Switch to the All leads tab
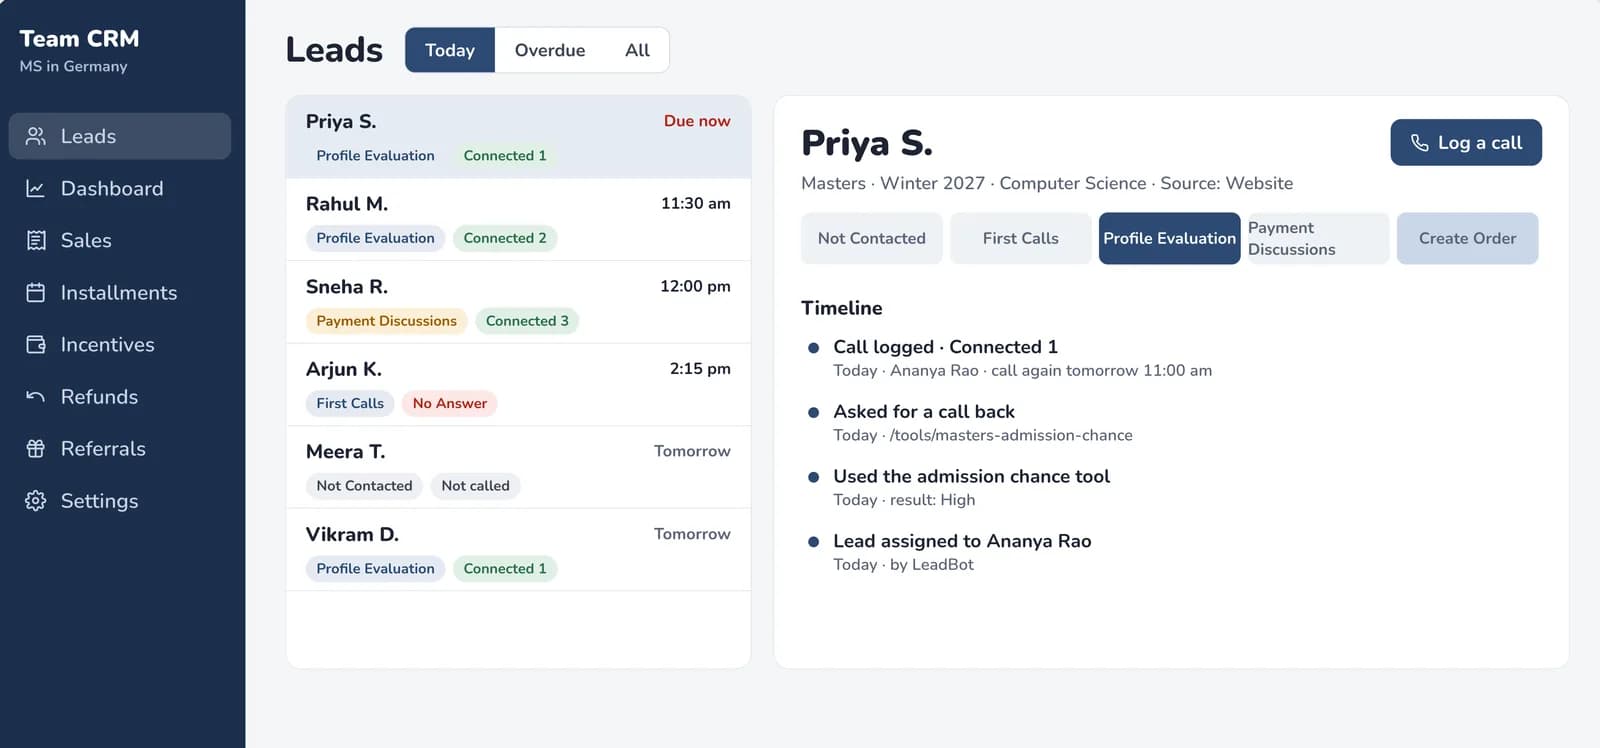 tap(637, 50)
